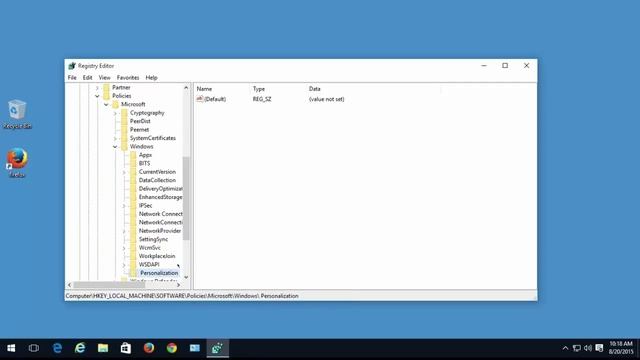Select the Microsoft folder icon
The height and width of the screenshot is (360, 640).
pyautogui.click(x=116, y=104)
